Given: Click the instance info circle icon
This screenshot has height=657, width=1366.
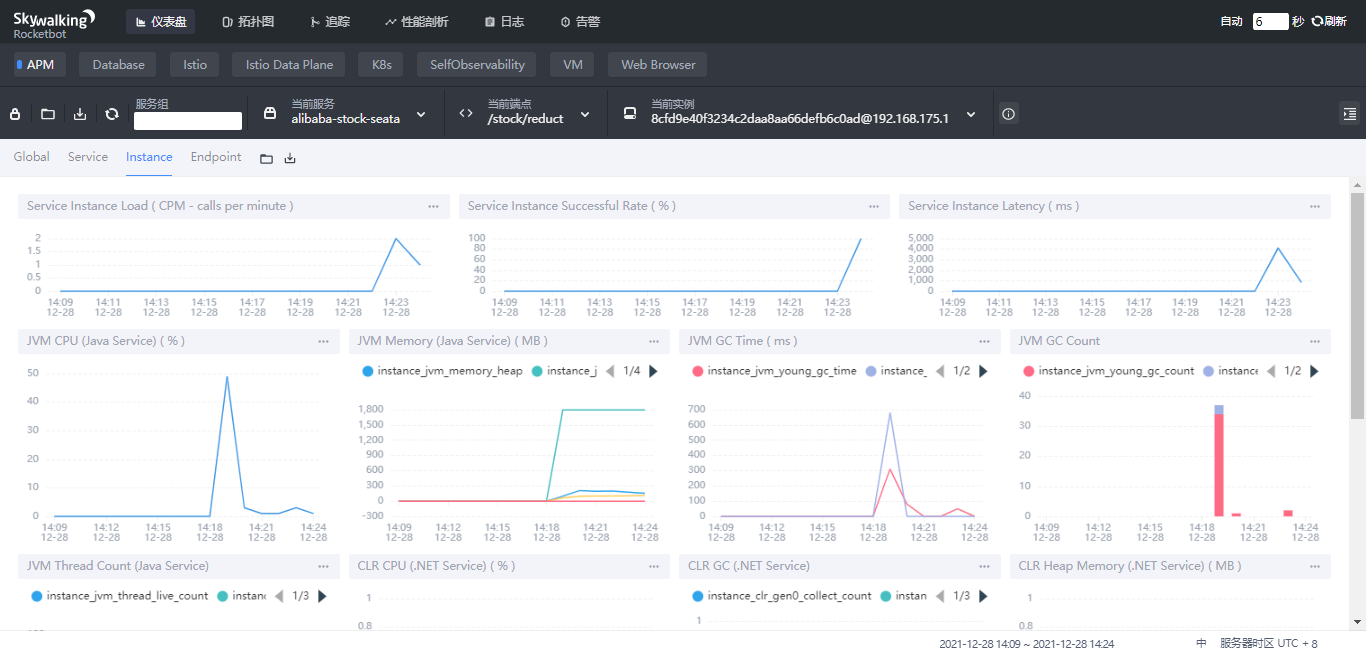Looking at the screenshot, I should 1008,114.
